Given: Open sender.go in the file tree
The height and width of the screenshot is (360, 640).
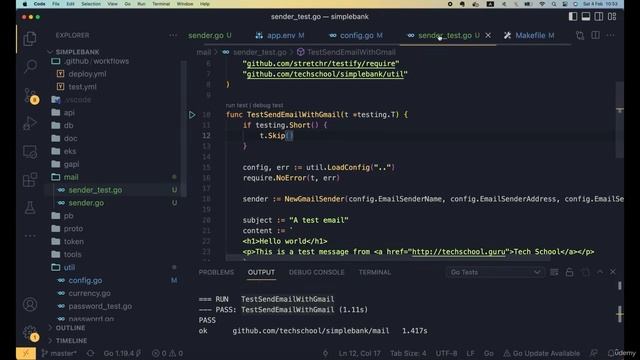Looking at the screenshot, I should click(x=86, y=203).
